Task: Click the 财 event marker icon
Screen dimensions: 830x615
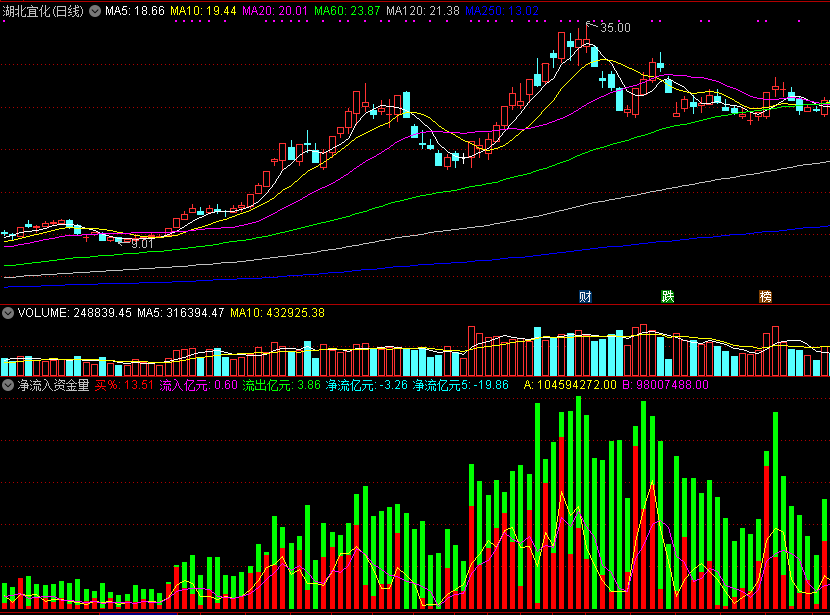Action: (585, 296)
